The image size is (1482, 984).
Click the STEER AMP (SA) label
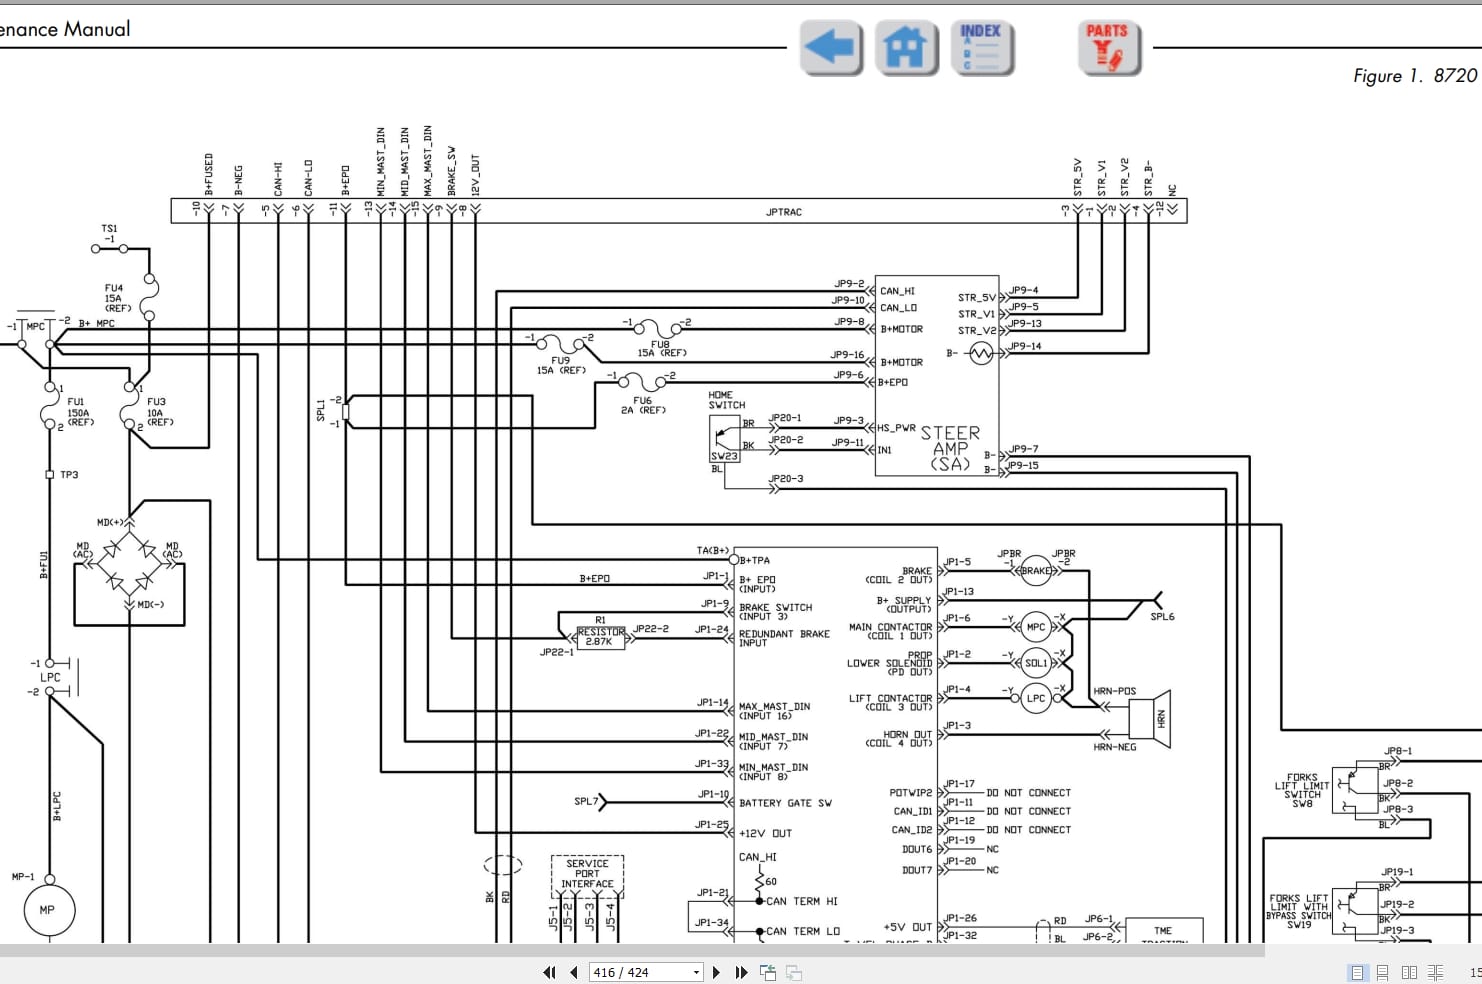tap(950, 448)
